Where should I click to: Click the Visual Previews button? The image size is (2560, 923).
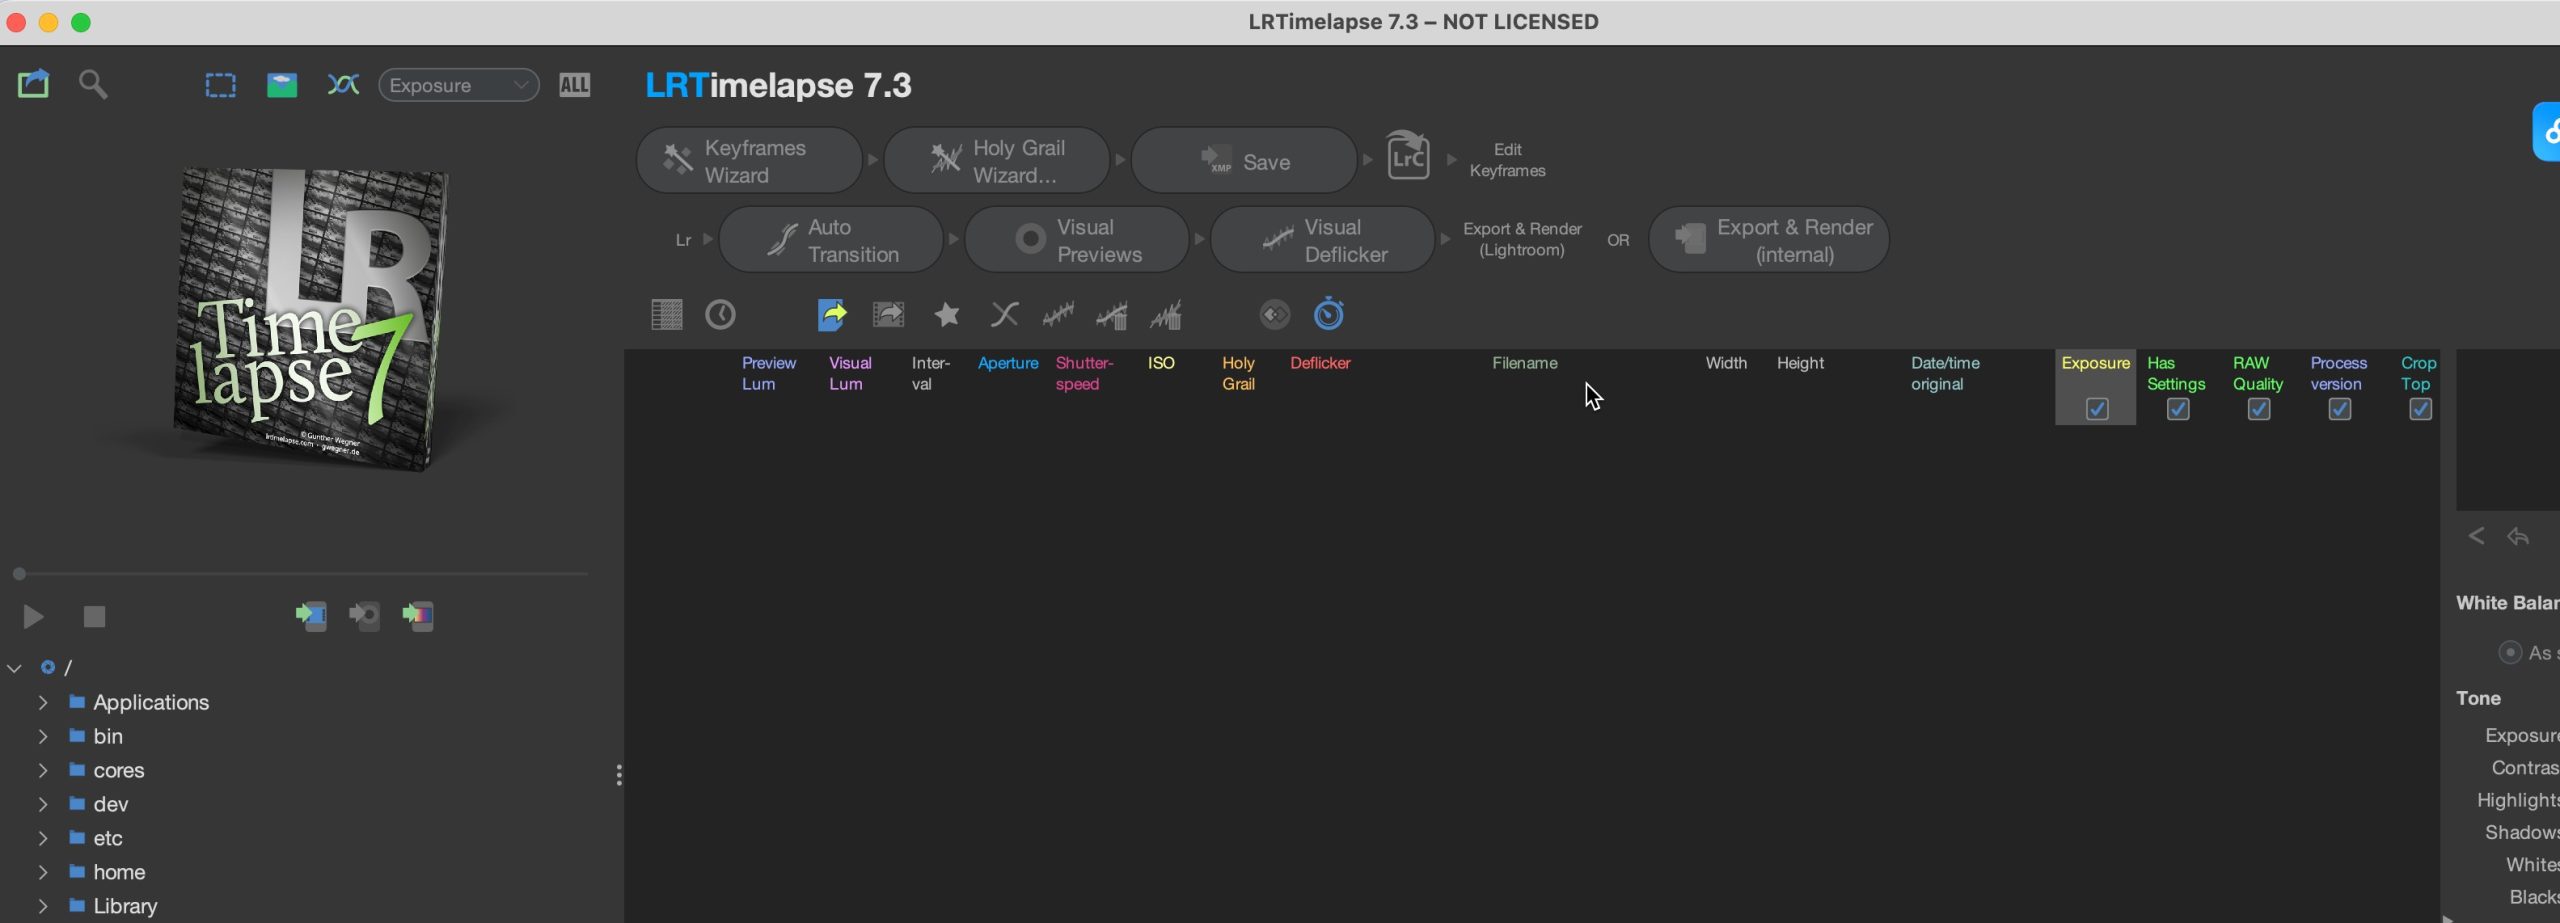(x=1077, y=240)
